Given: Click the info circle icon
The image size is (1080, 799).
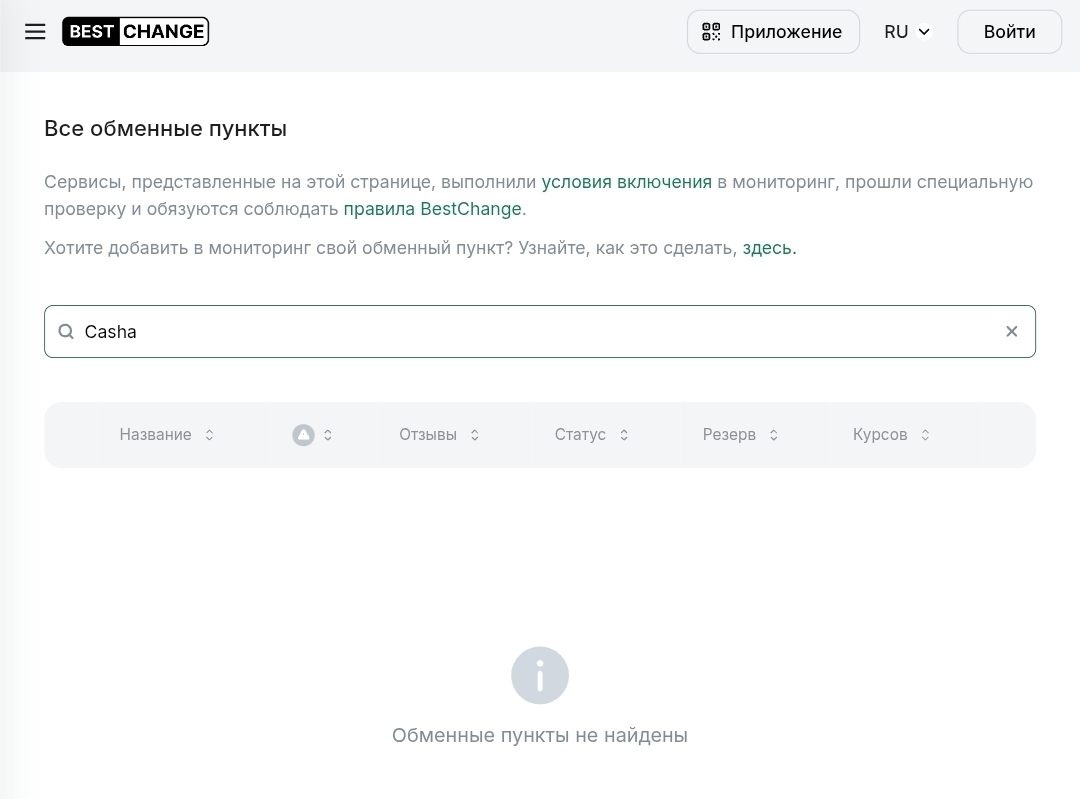Looking at the screenshot, I should click(540, 675).
